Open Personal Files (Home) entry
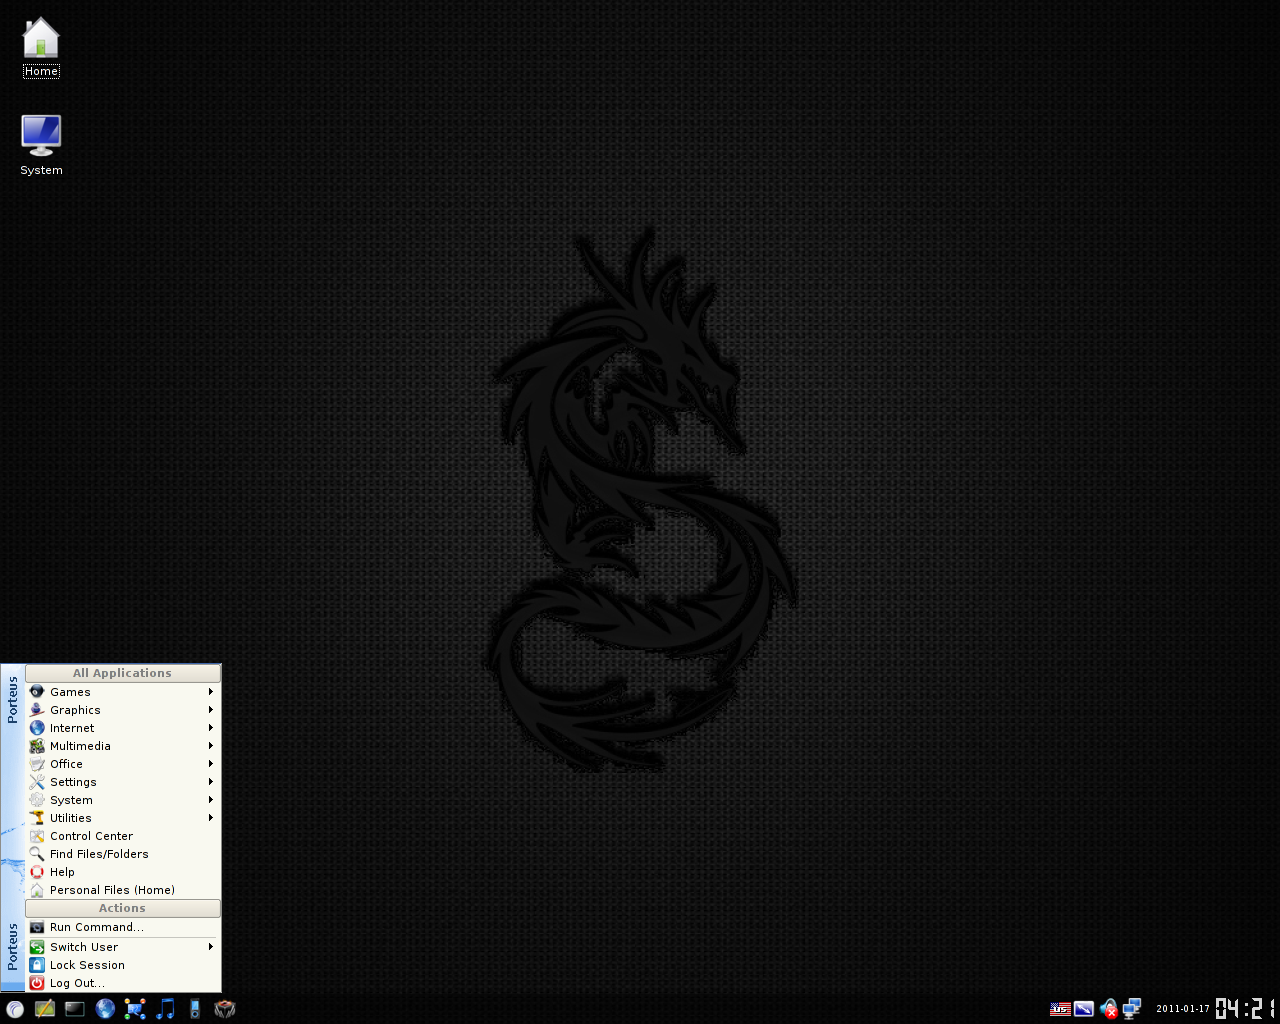The height and width of the screenshot is (1024, 1280). [123, 890]
